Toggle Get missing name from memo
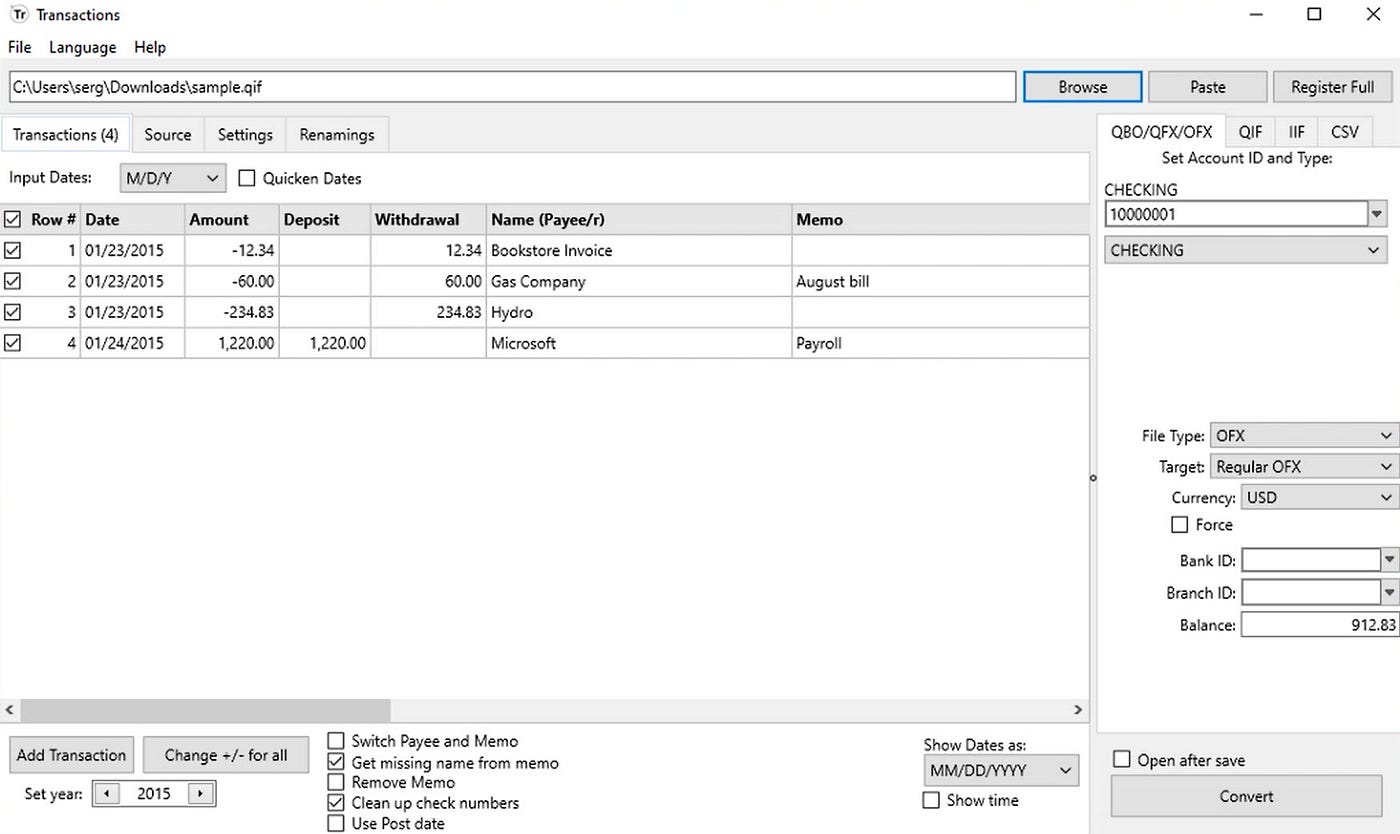 [x=336, y=762]
